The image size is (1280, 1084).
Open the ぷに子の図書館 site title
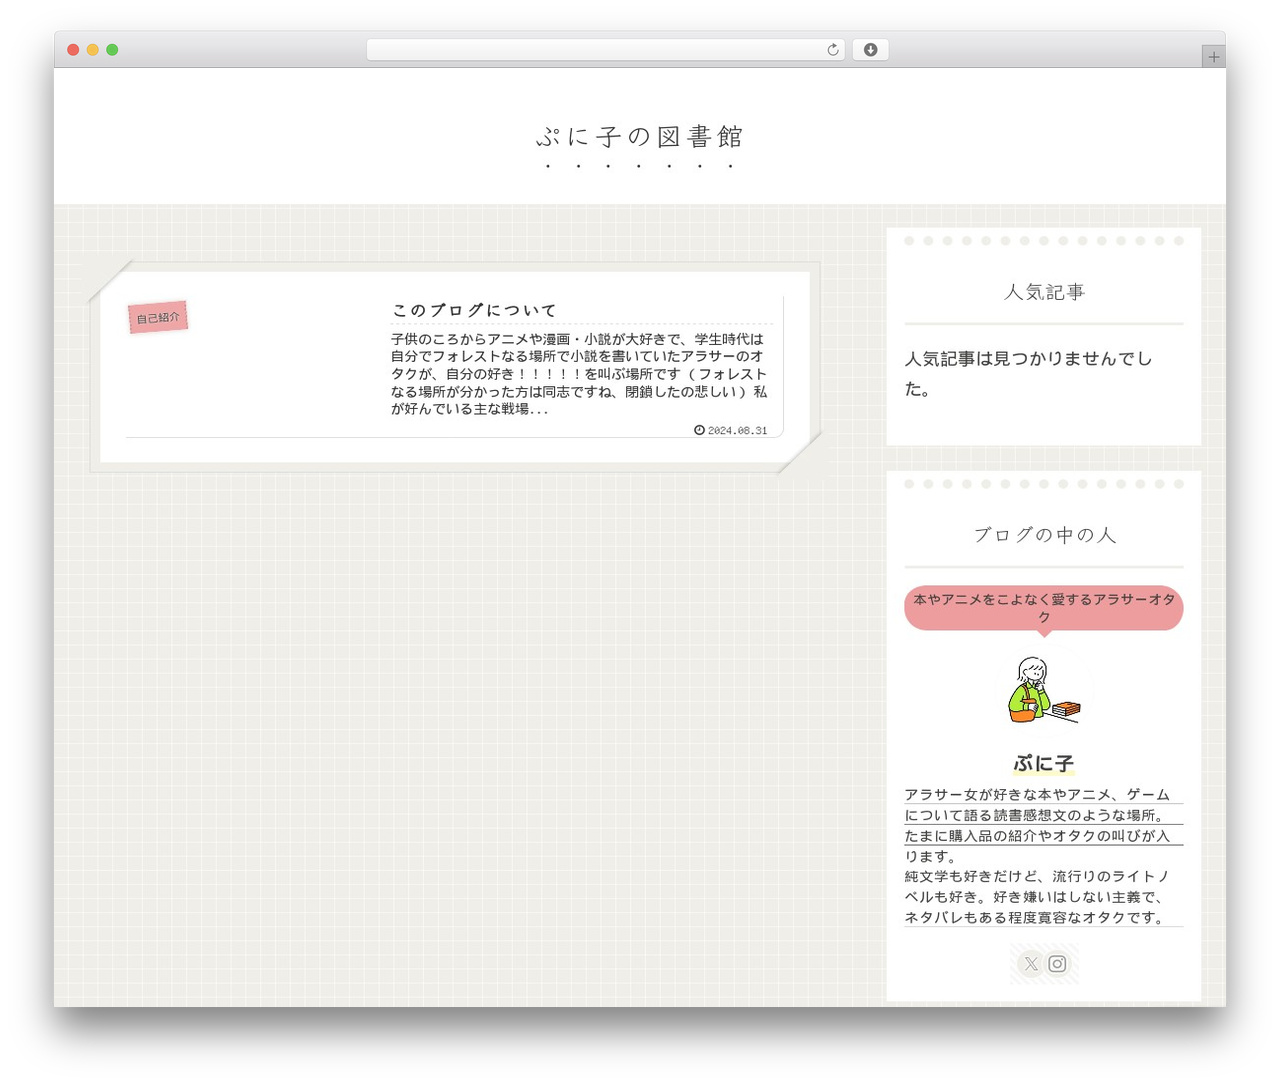click(x=639, y=136)
